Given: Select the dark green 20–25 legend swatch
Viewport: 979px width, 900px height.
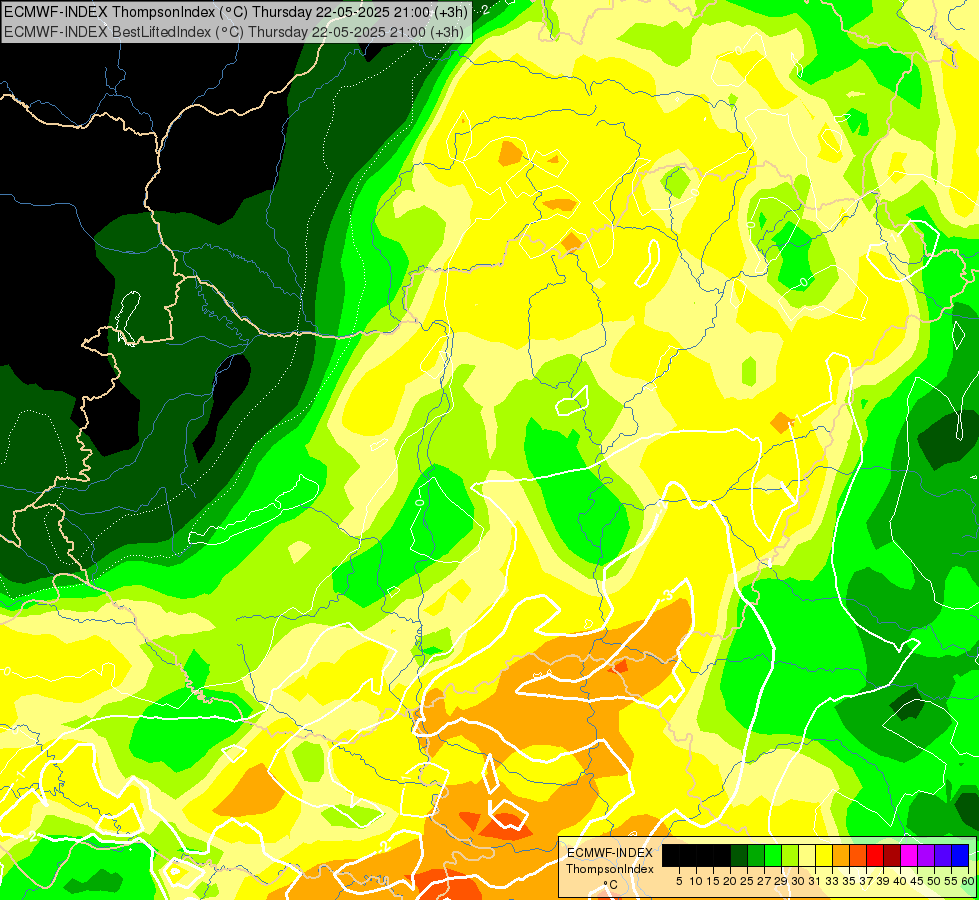Looking at the screenshot, I should [x=739, y=855].
